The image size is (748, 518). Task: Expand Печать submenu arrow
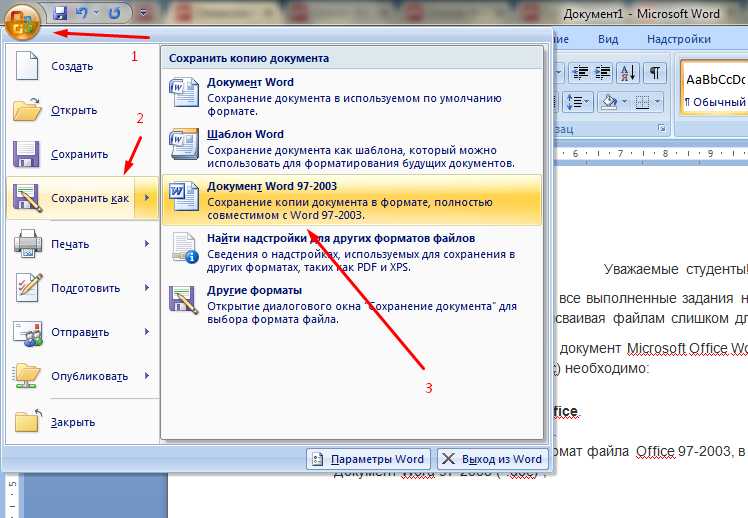click(x=147, y=244)
